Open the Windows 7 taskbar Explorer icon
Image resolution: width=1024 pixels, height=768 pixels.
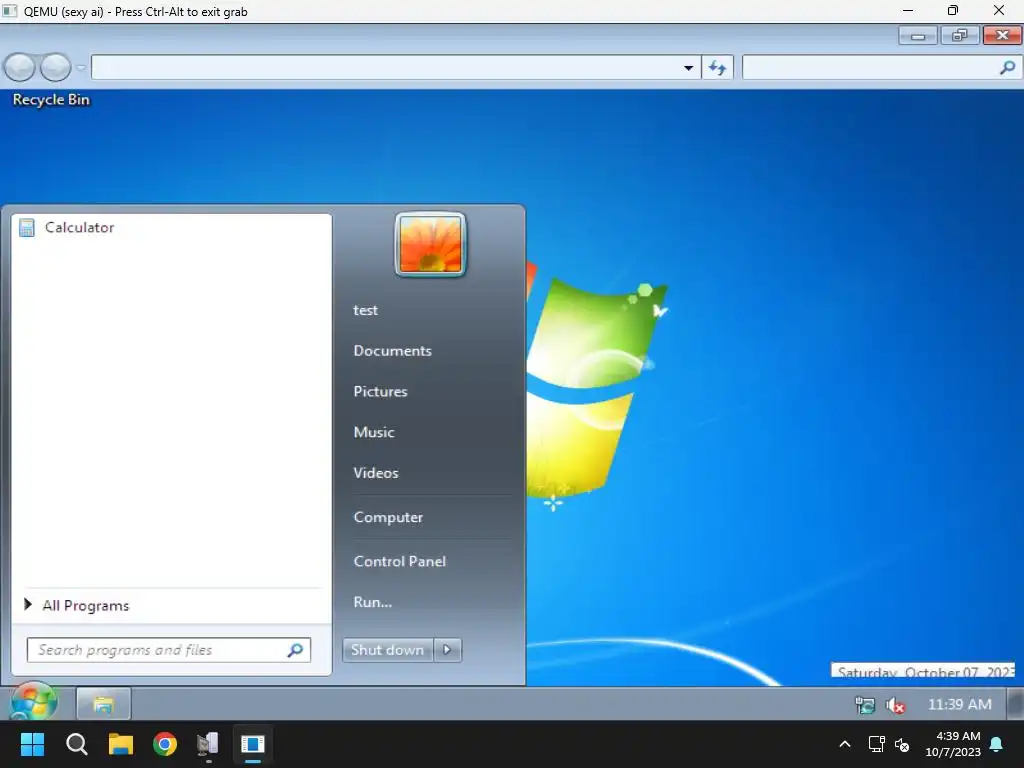point(104,704)
